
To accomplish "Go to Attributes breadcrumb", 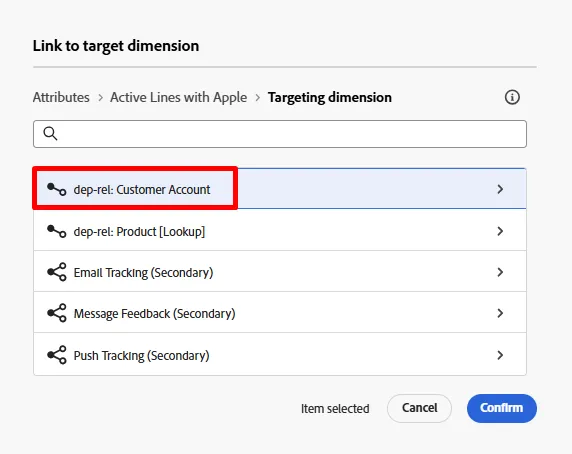I will click(61, 97).
